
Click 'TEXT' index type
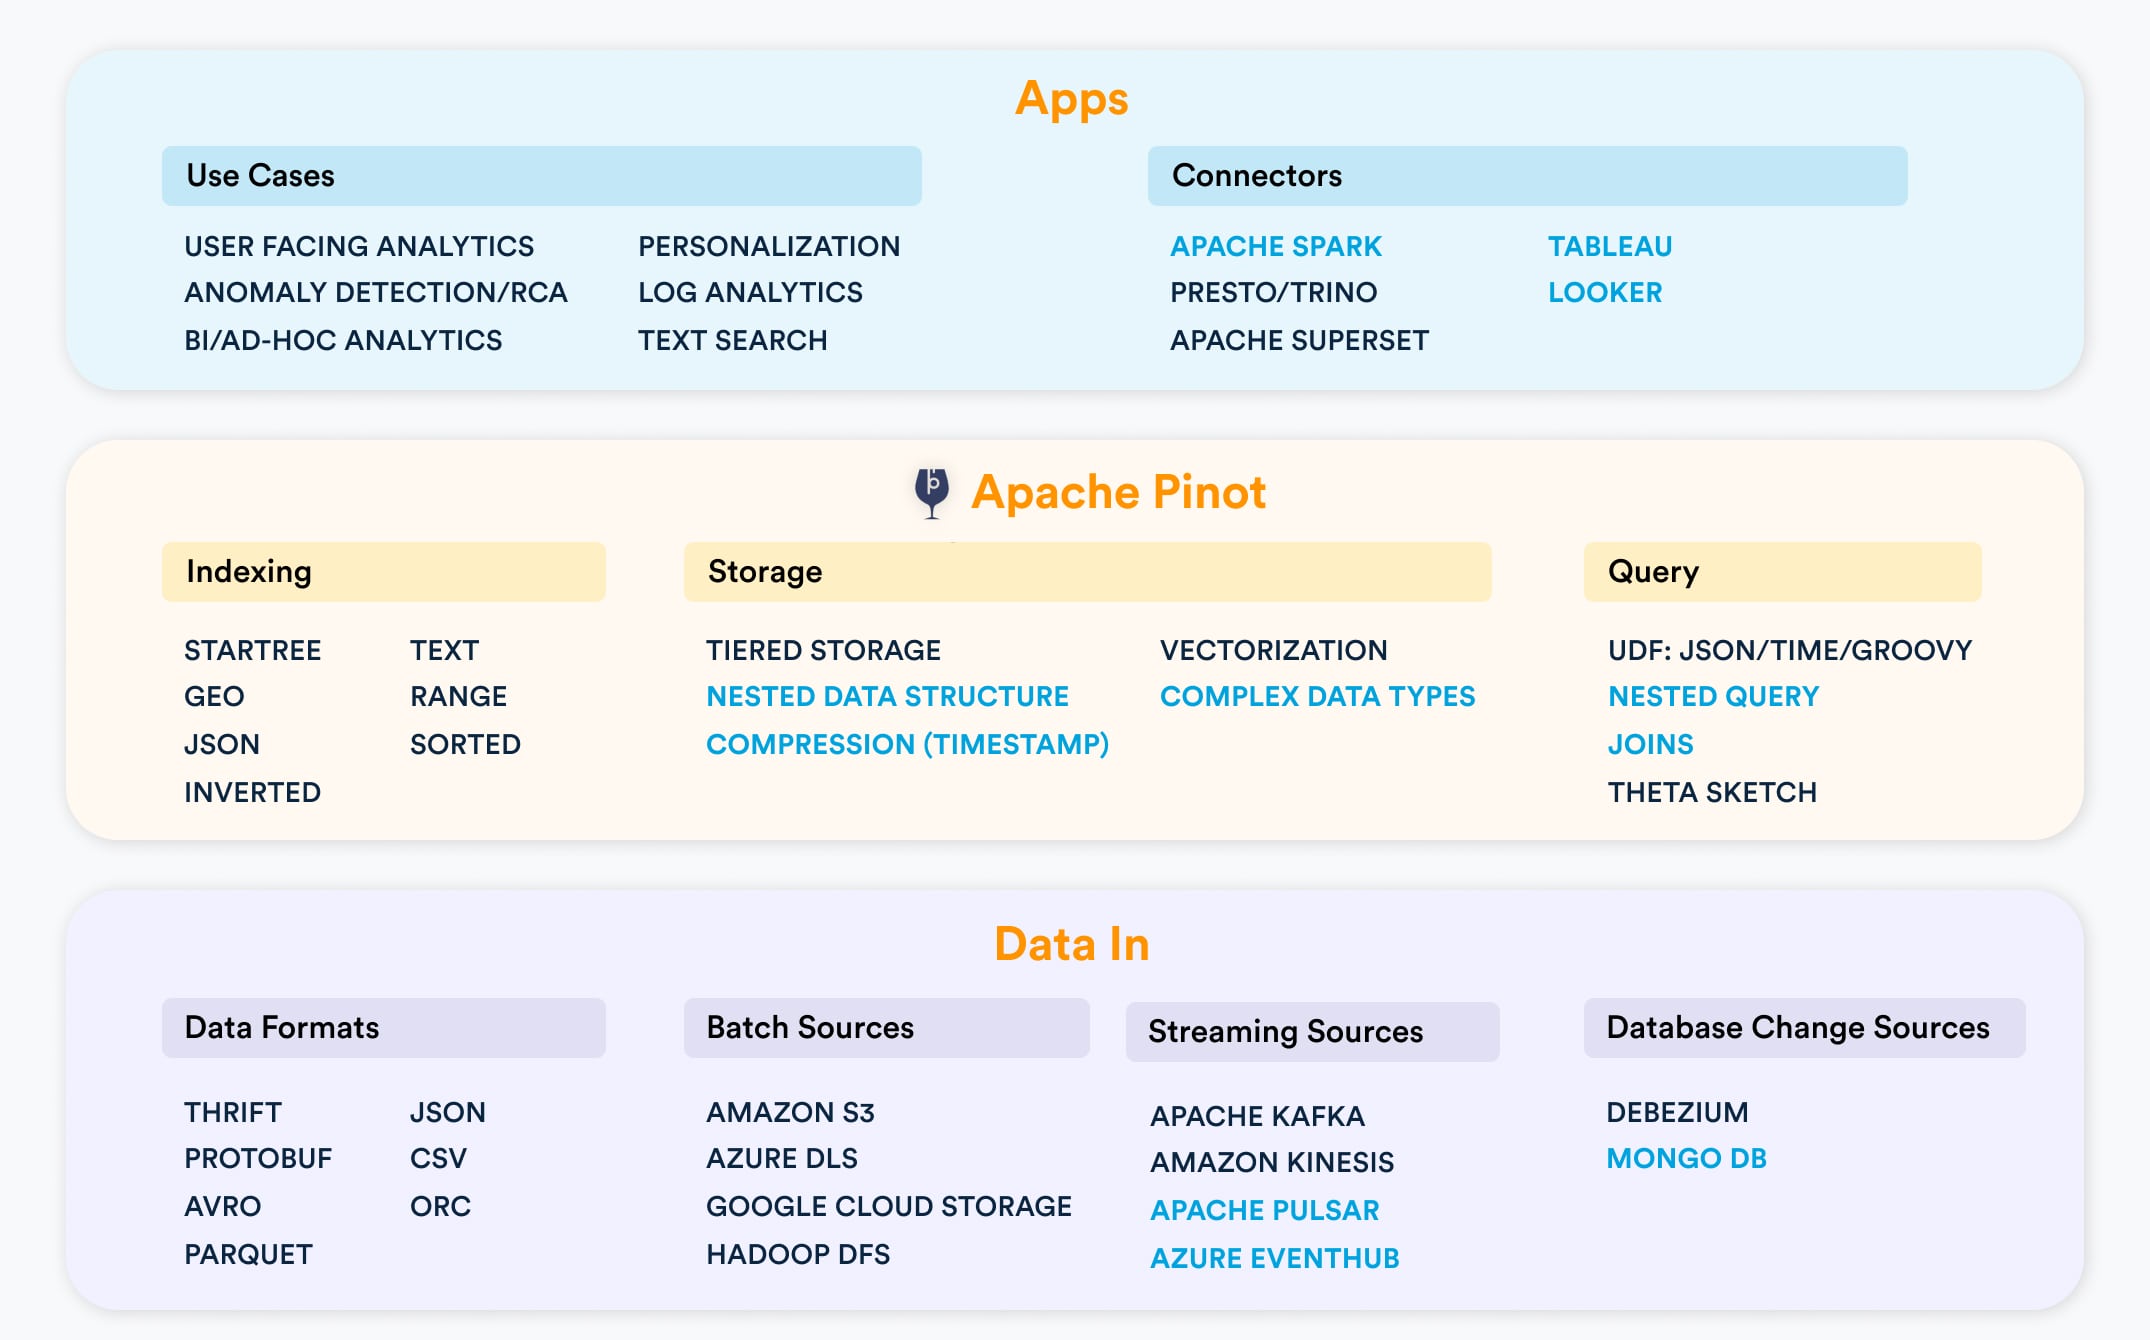point(444,650)
